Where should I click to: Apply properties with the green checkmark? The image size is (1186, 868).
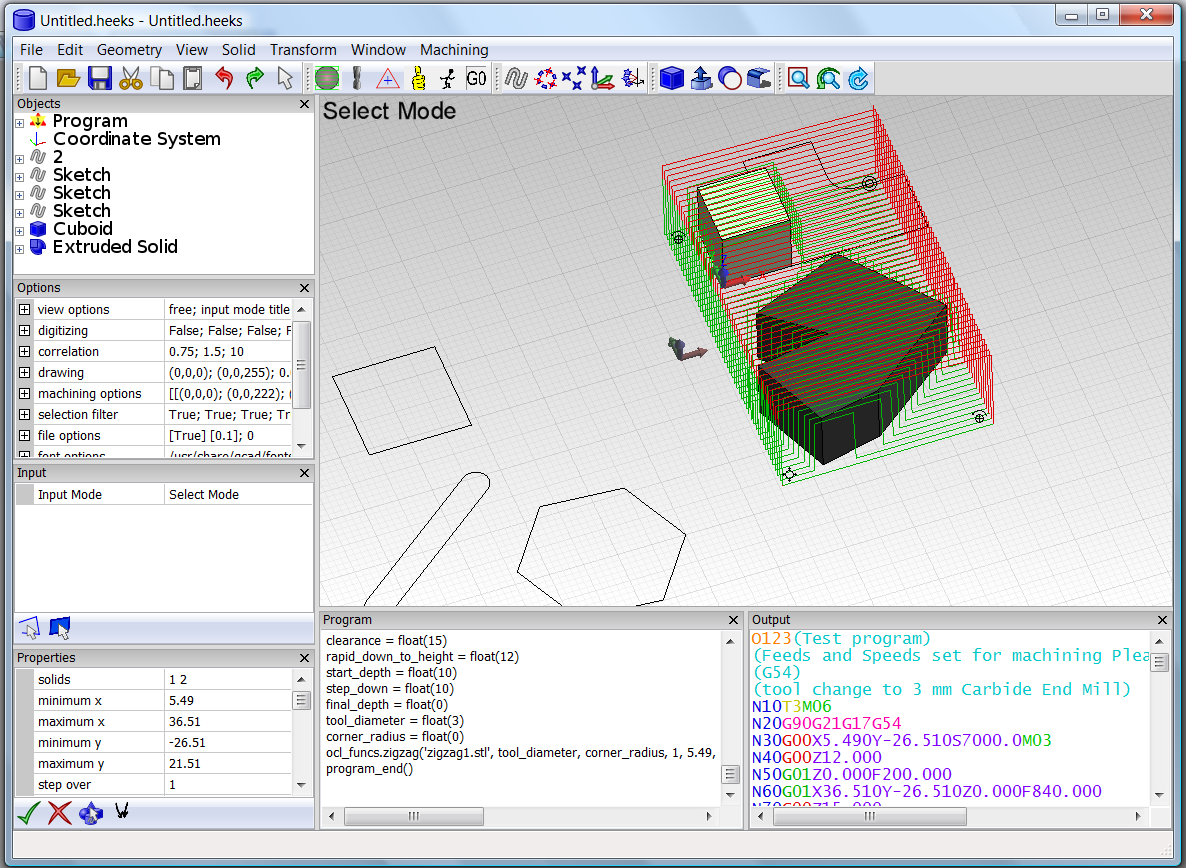(28, 813)
